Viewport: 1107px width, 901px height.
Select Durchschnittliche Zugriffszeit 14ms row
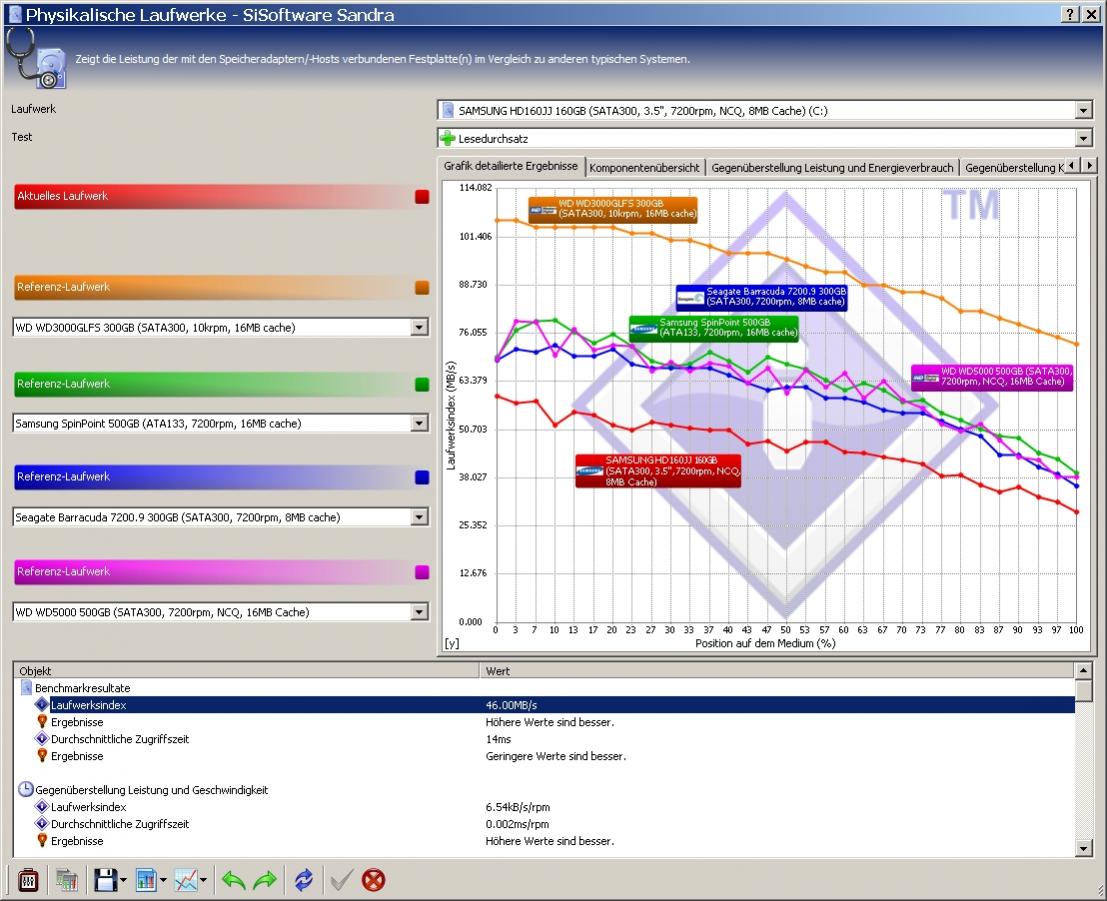click(x=544, y=739)
